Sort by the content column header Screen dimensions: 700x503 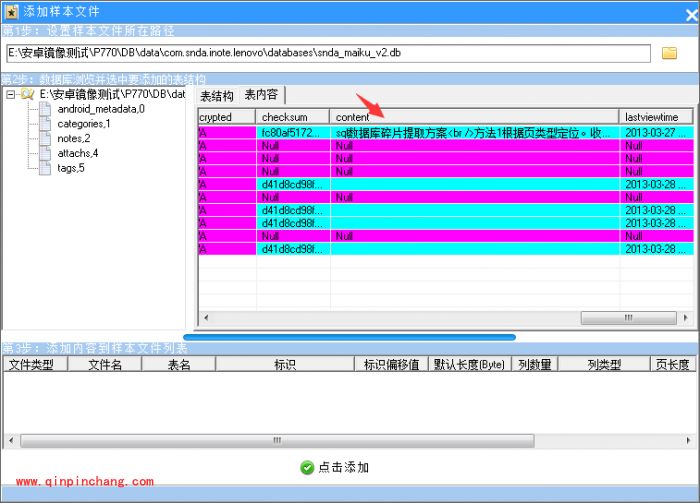474,117
